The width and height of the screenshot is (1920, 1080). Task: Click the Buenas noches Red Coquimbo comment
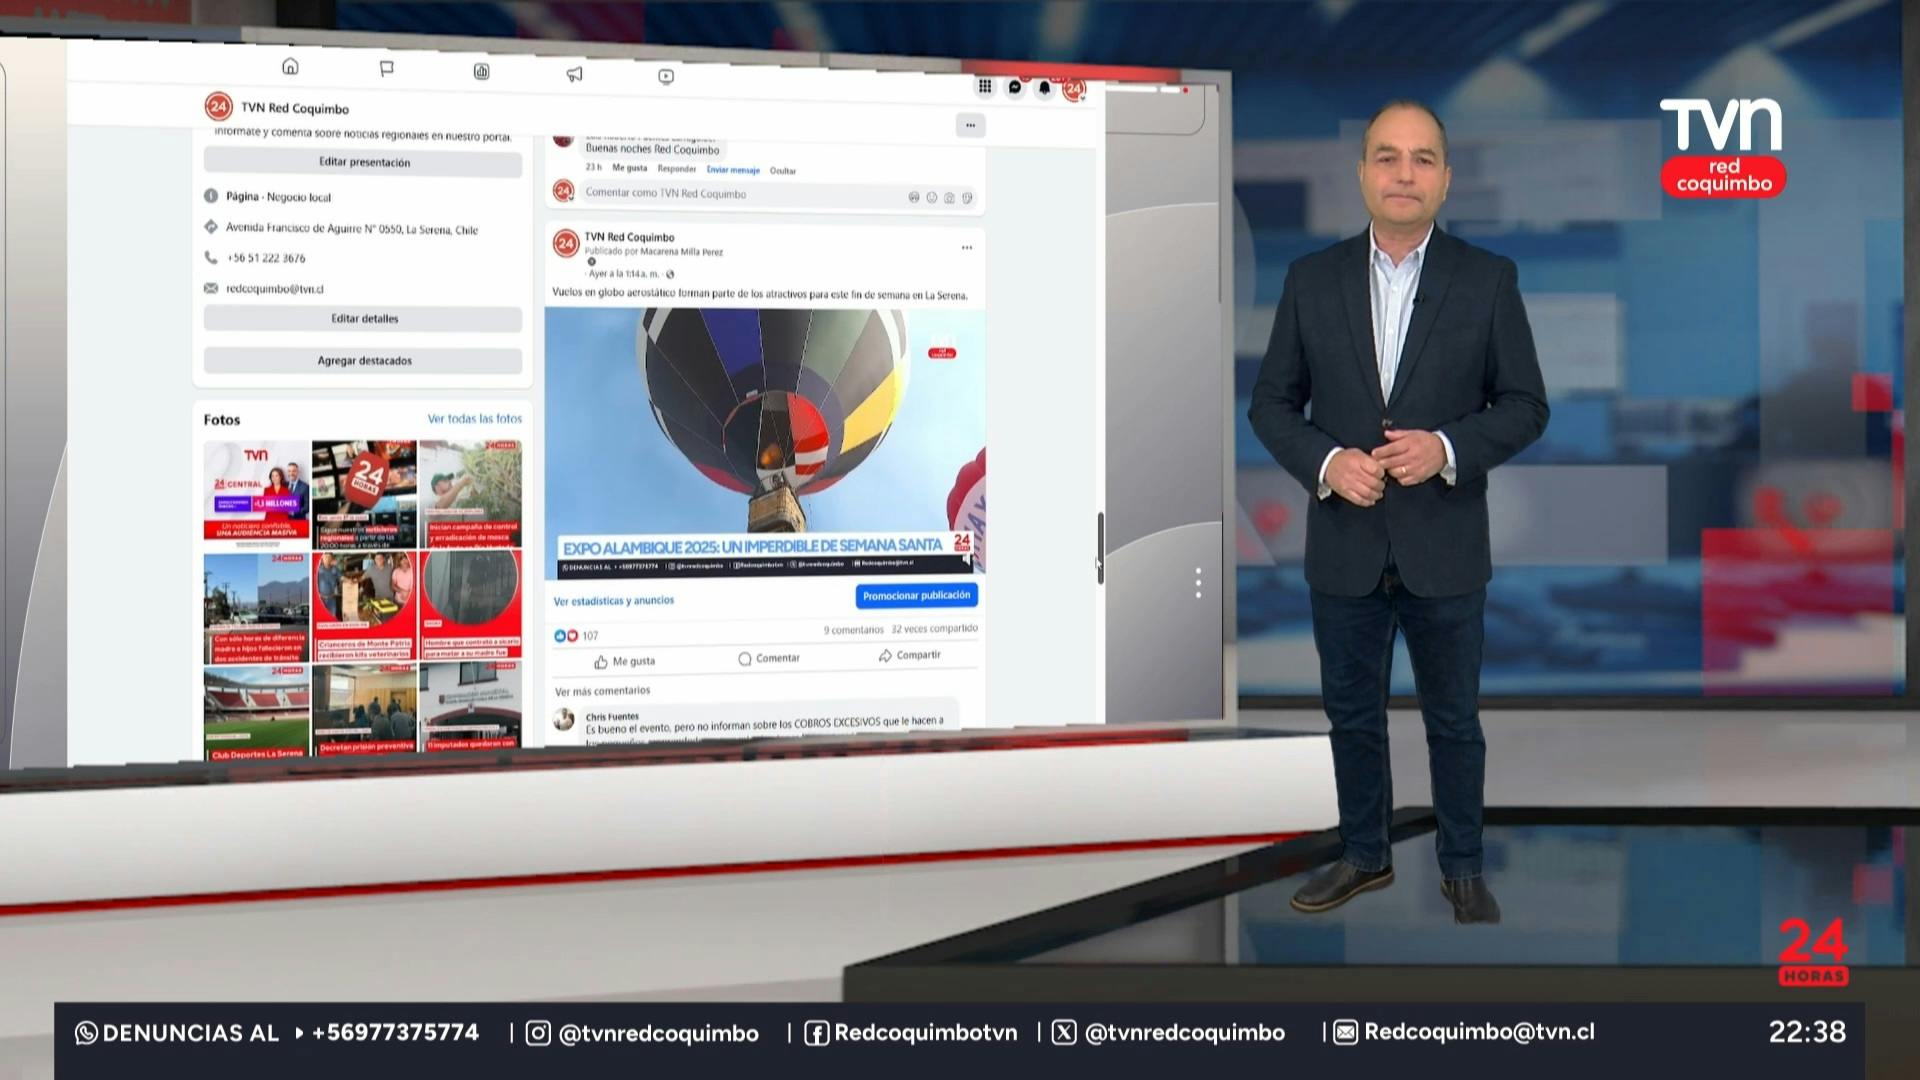click(x=652, y=149)
